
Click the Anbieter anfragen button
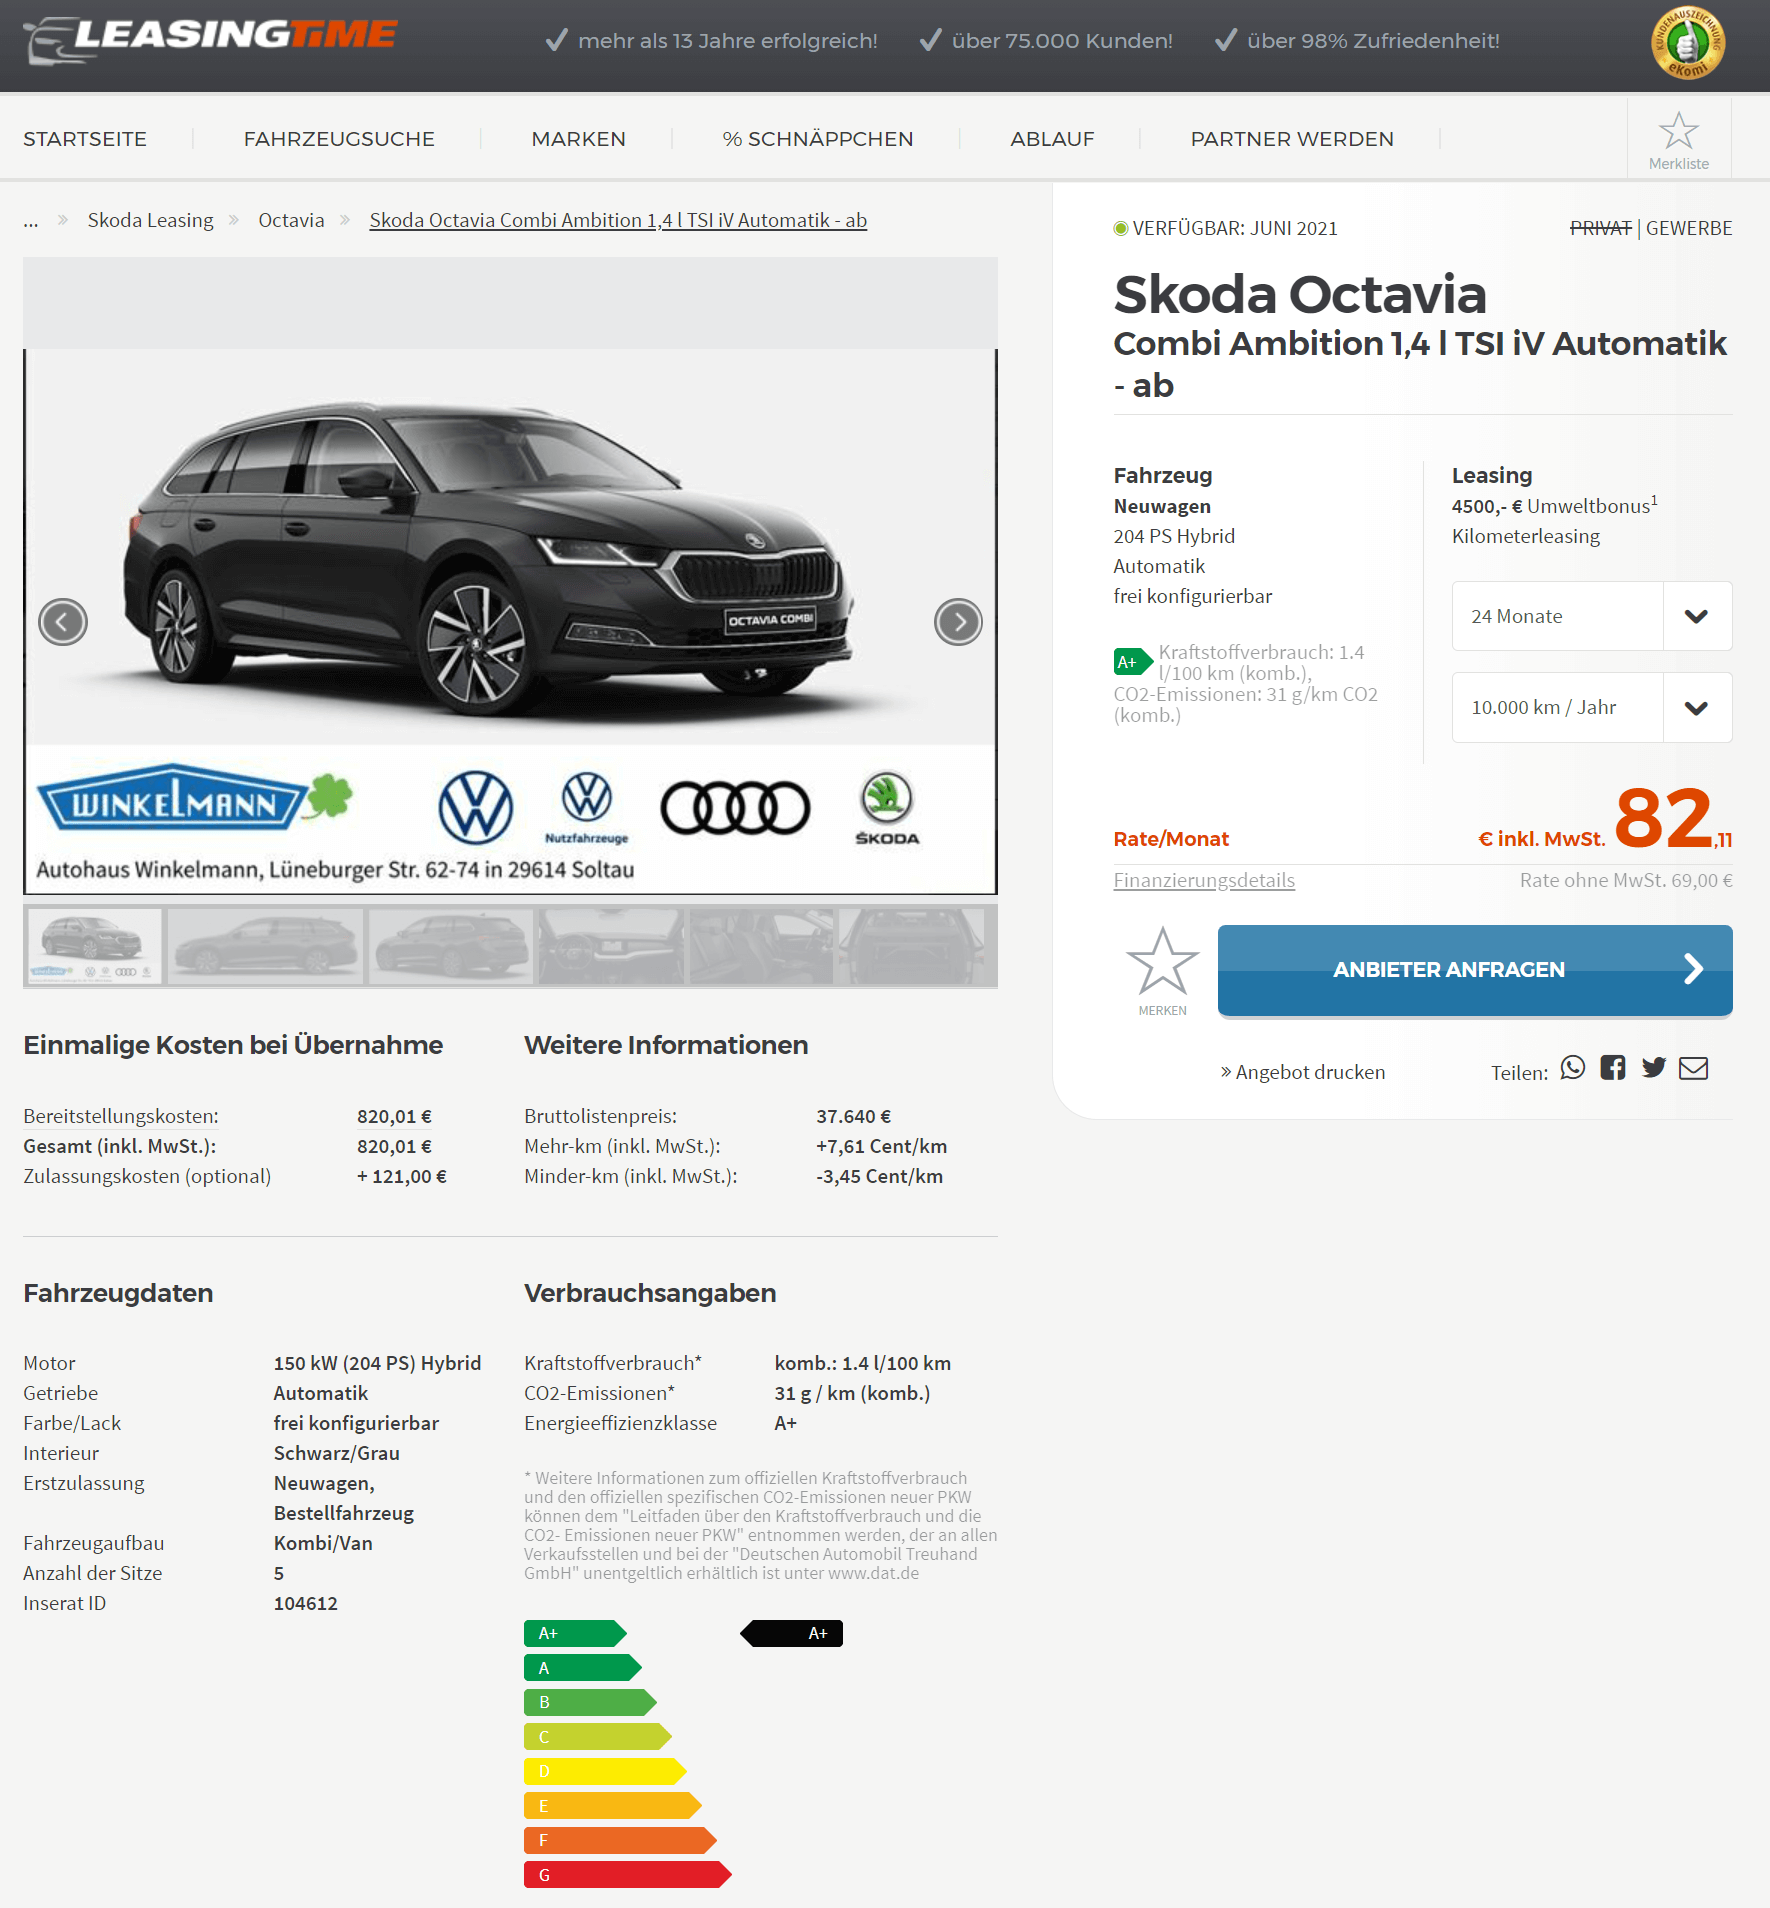(x=1475, y=970)
